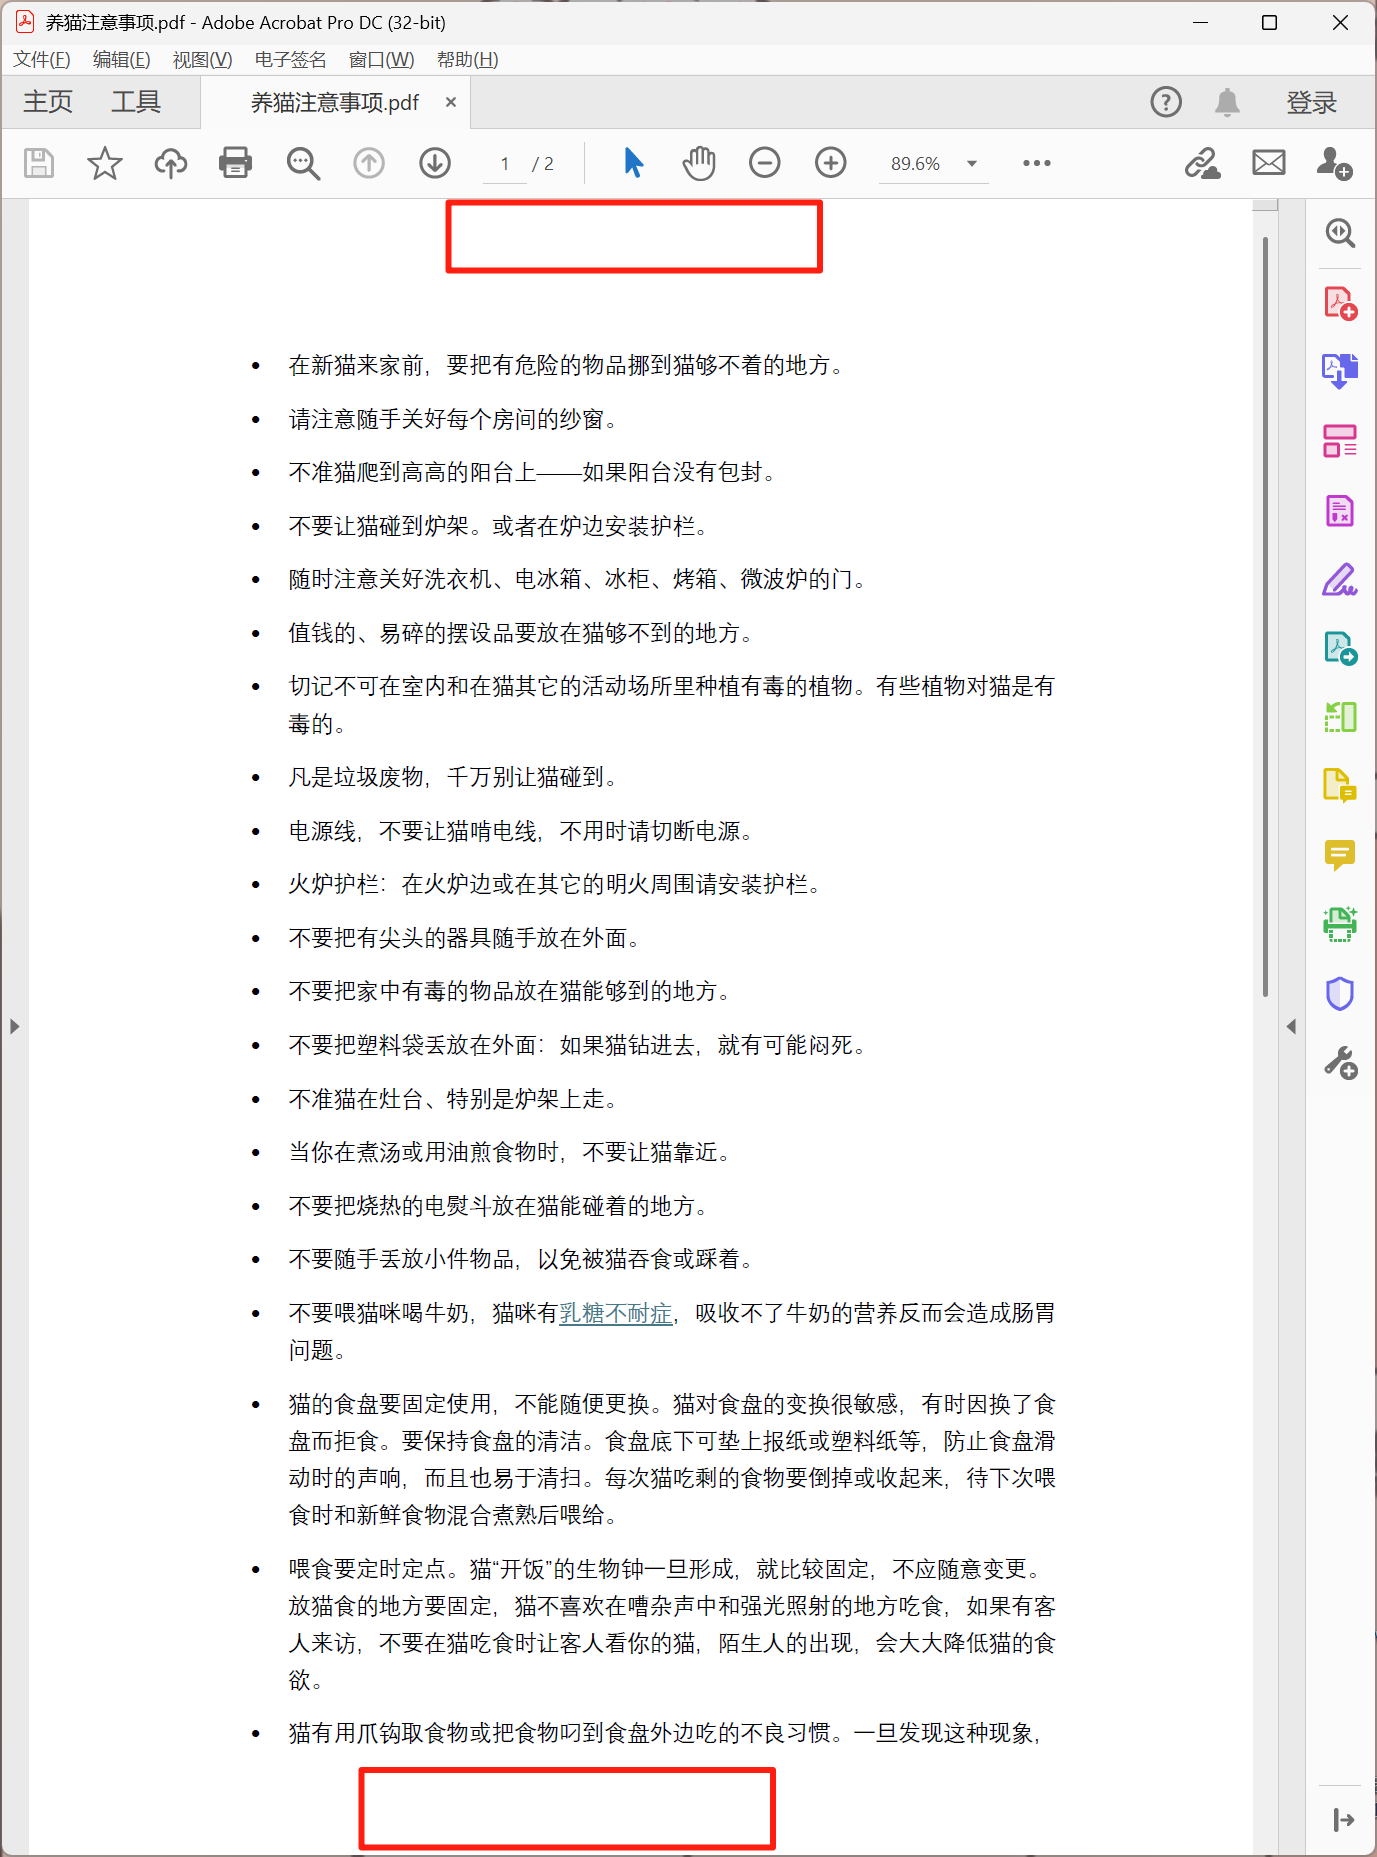
Task: Switch to the 工具 tab
Action: click(136, 102)
